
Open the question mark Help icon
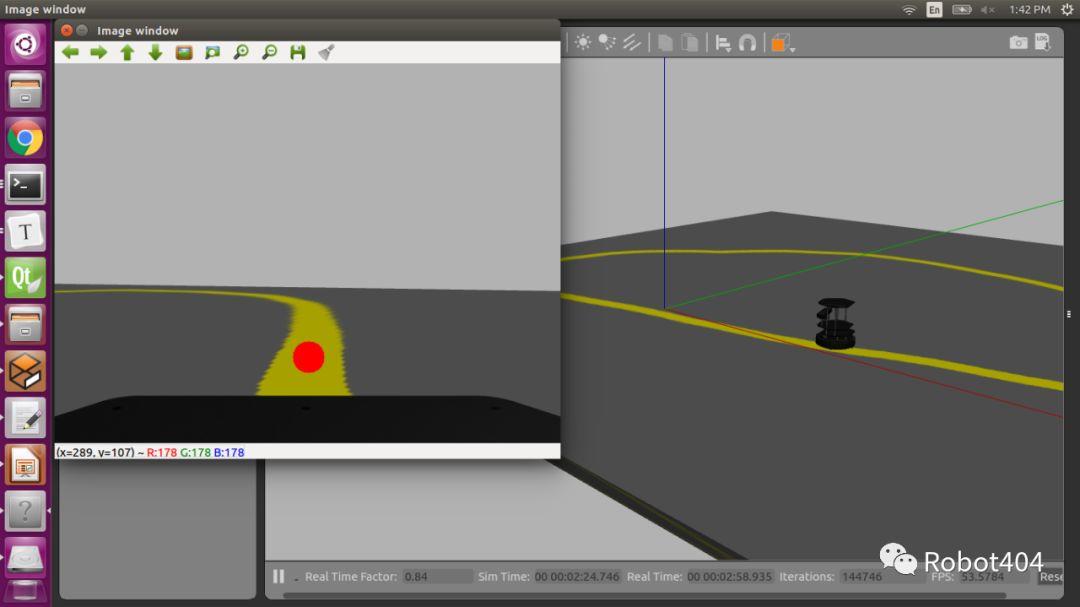tap(25, 511)
